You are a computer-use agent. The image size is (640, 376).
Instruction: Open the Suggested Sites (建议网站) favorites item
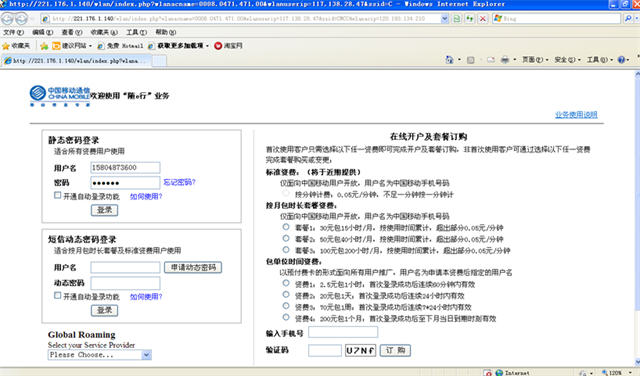click(x=72, y=46)
